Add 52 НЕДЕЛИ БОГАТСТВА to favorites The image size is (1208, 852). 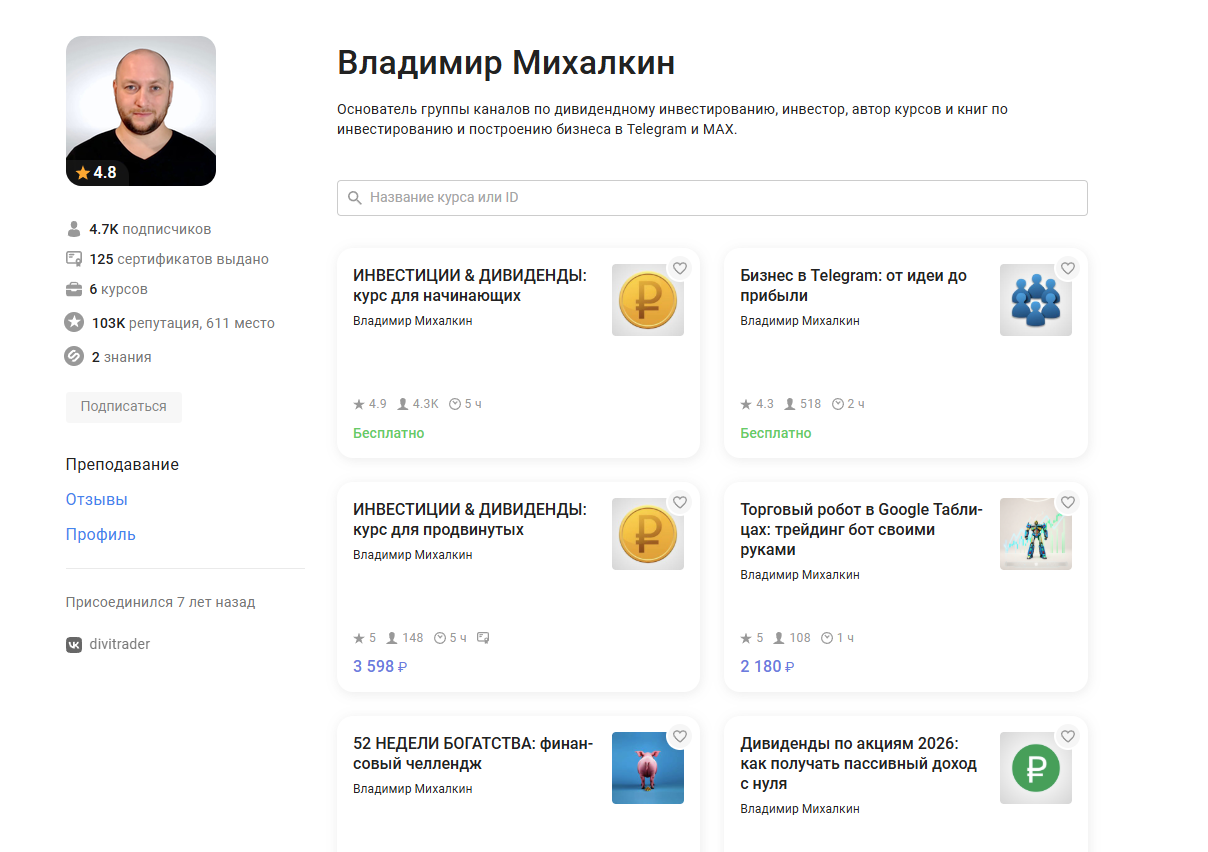click(680, 736)
